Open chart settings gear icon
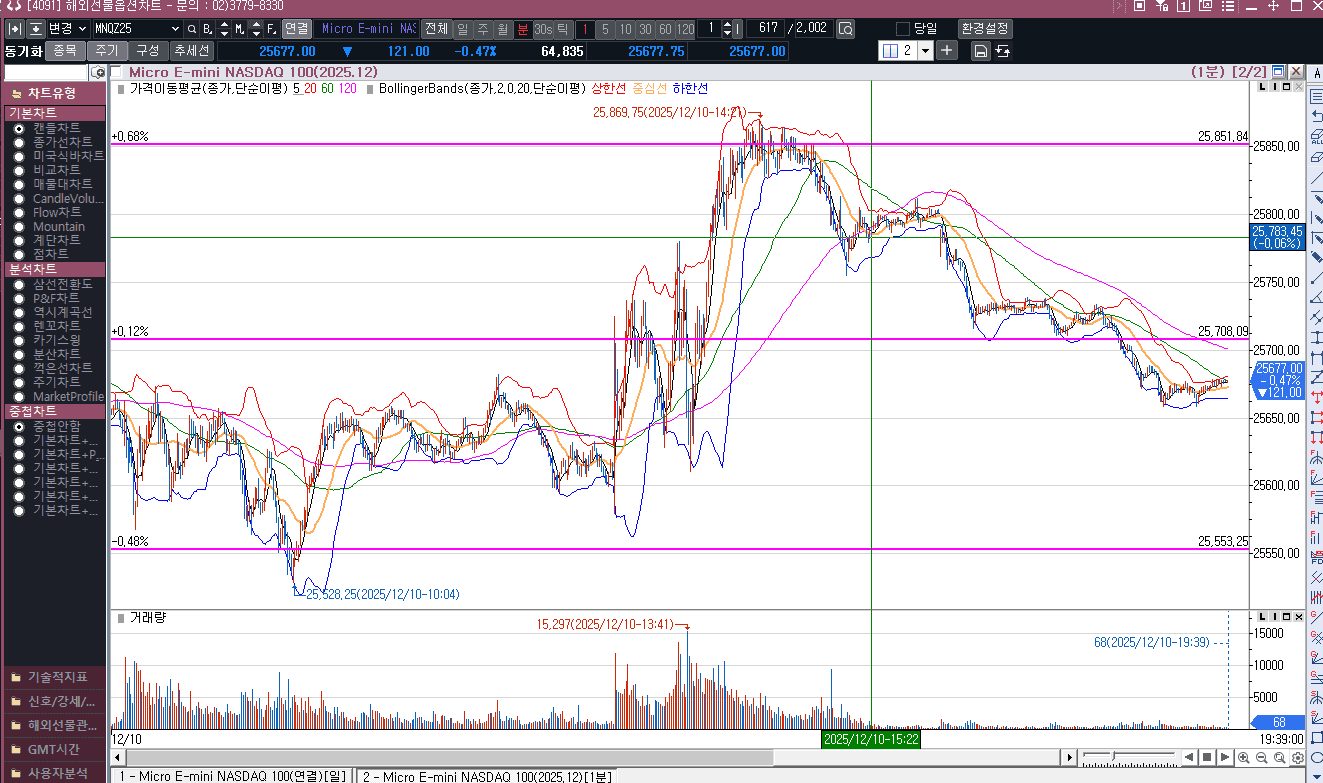The height and width of the screenshot is (783, 1323). point(1297,758)
